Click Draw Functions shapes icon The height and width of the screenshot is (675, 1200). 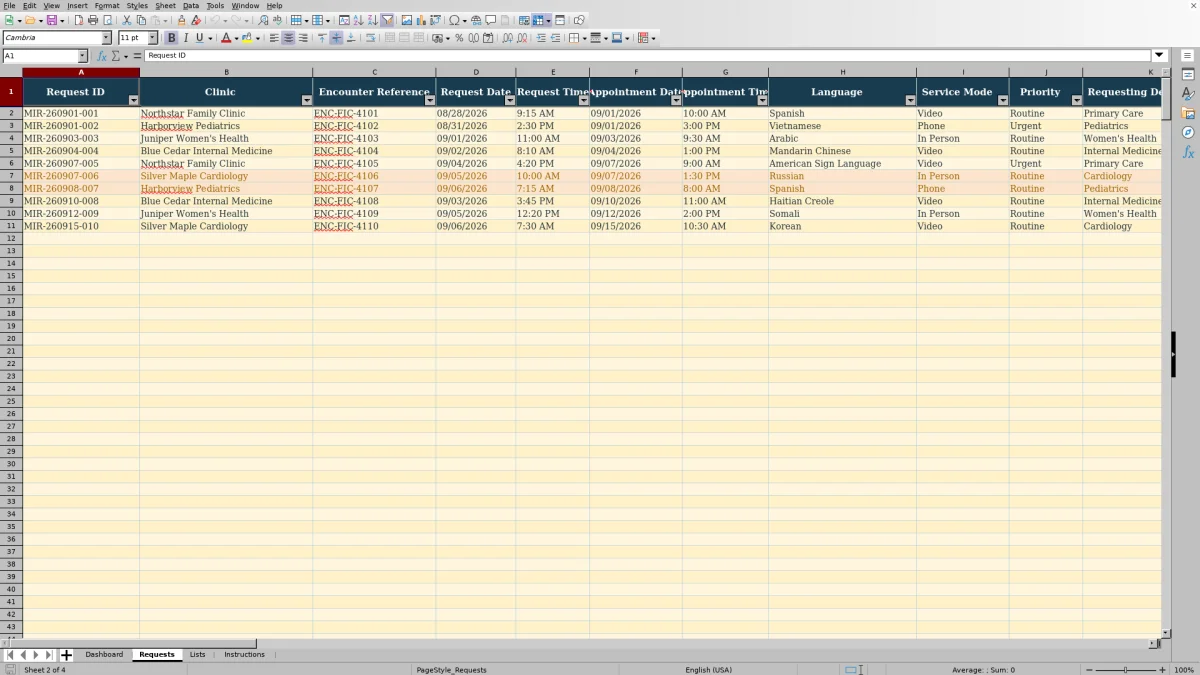click(x=579, y=20)
